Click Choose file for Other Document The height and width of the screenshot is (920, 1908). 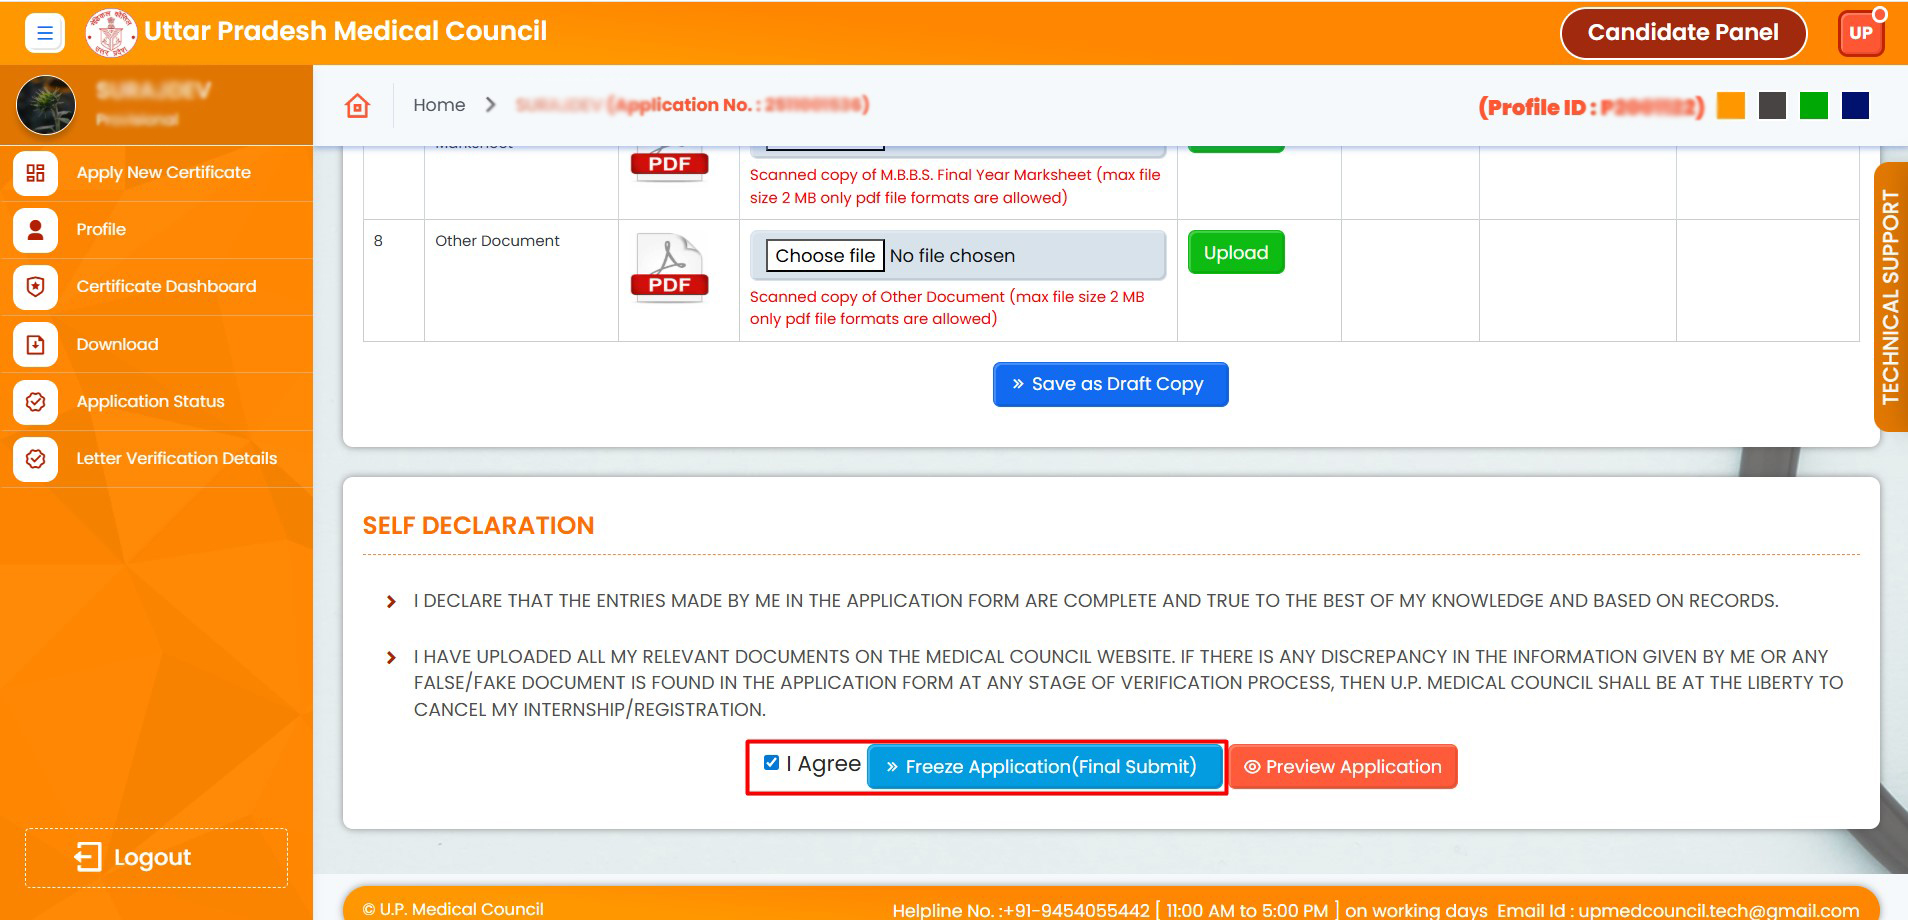click(825, 256)
